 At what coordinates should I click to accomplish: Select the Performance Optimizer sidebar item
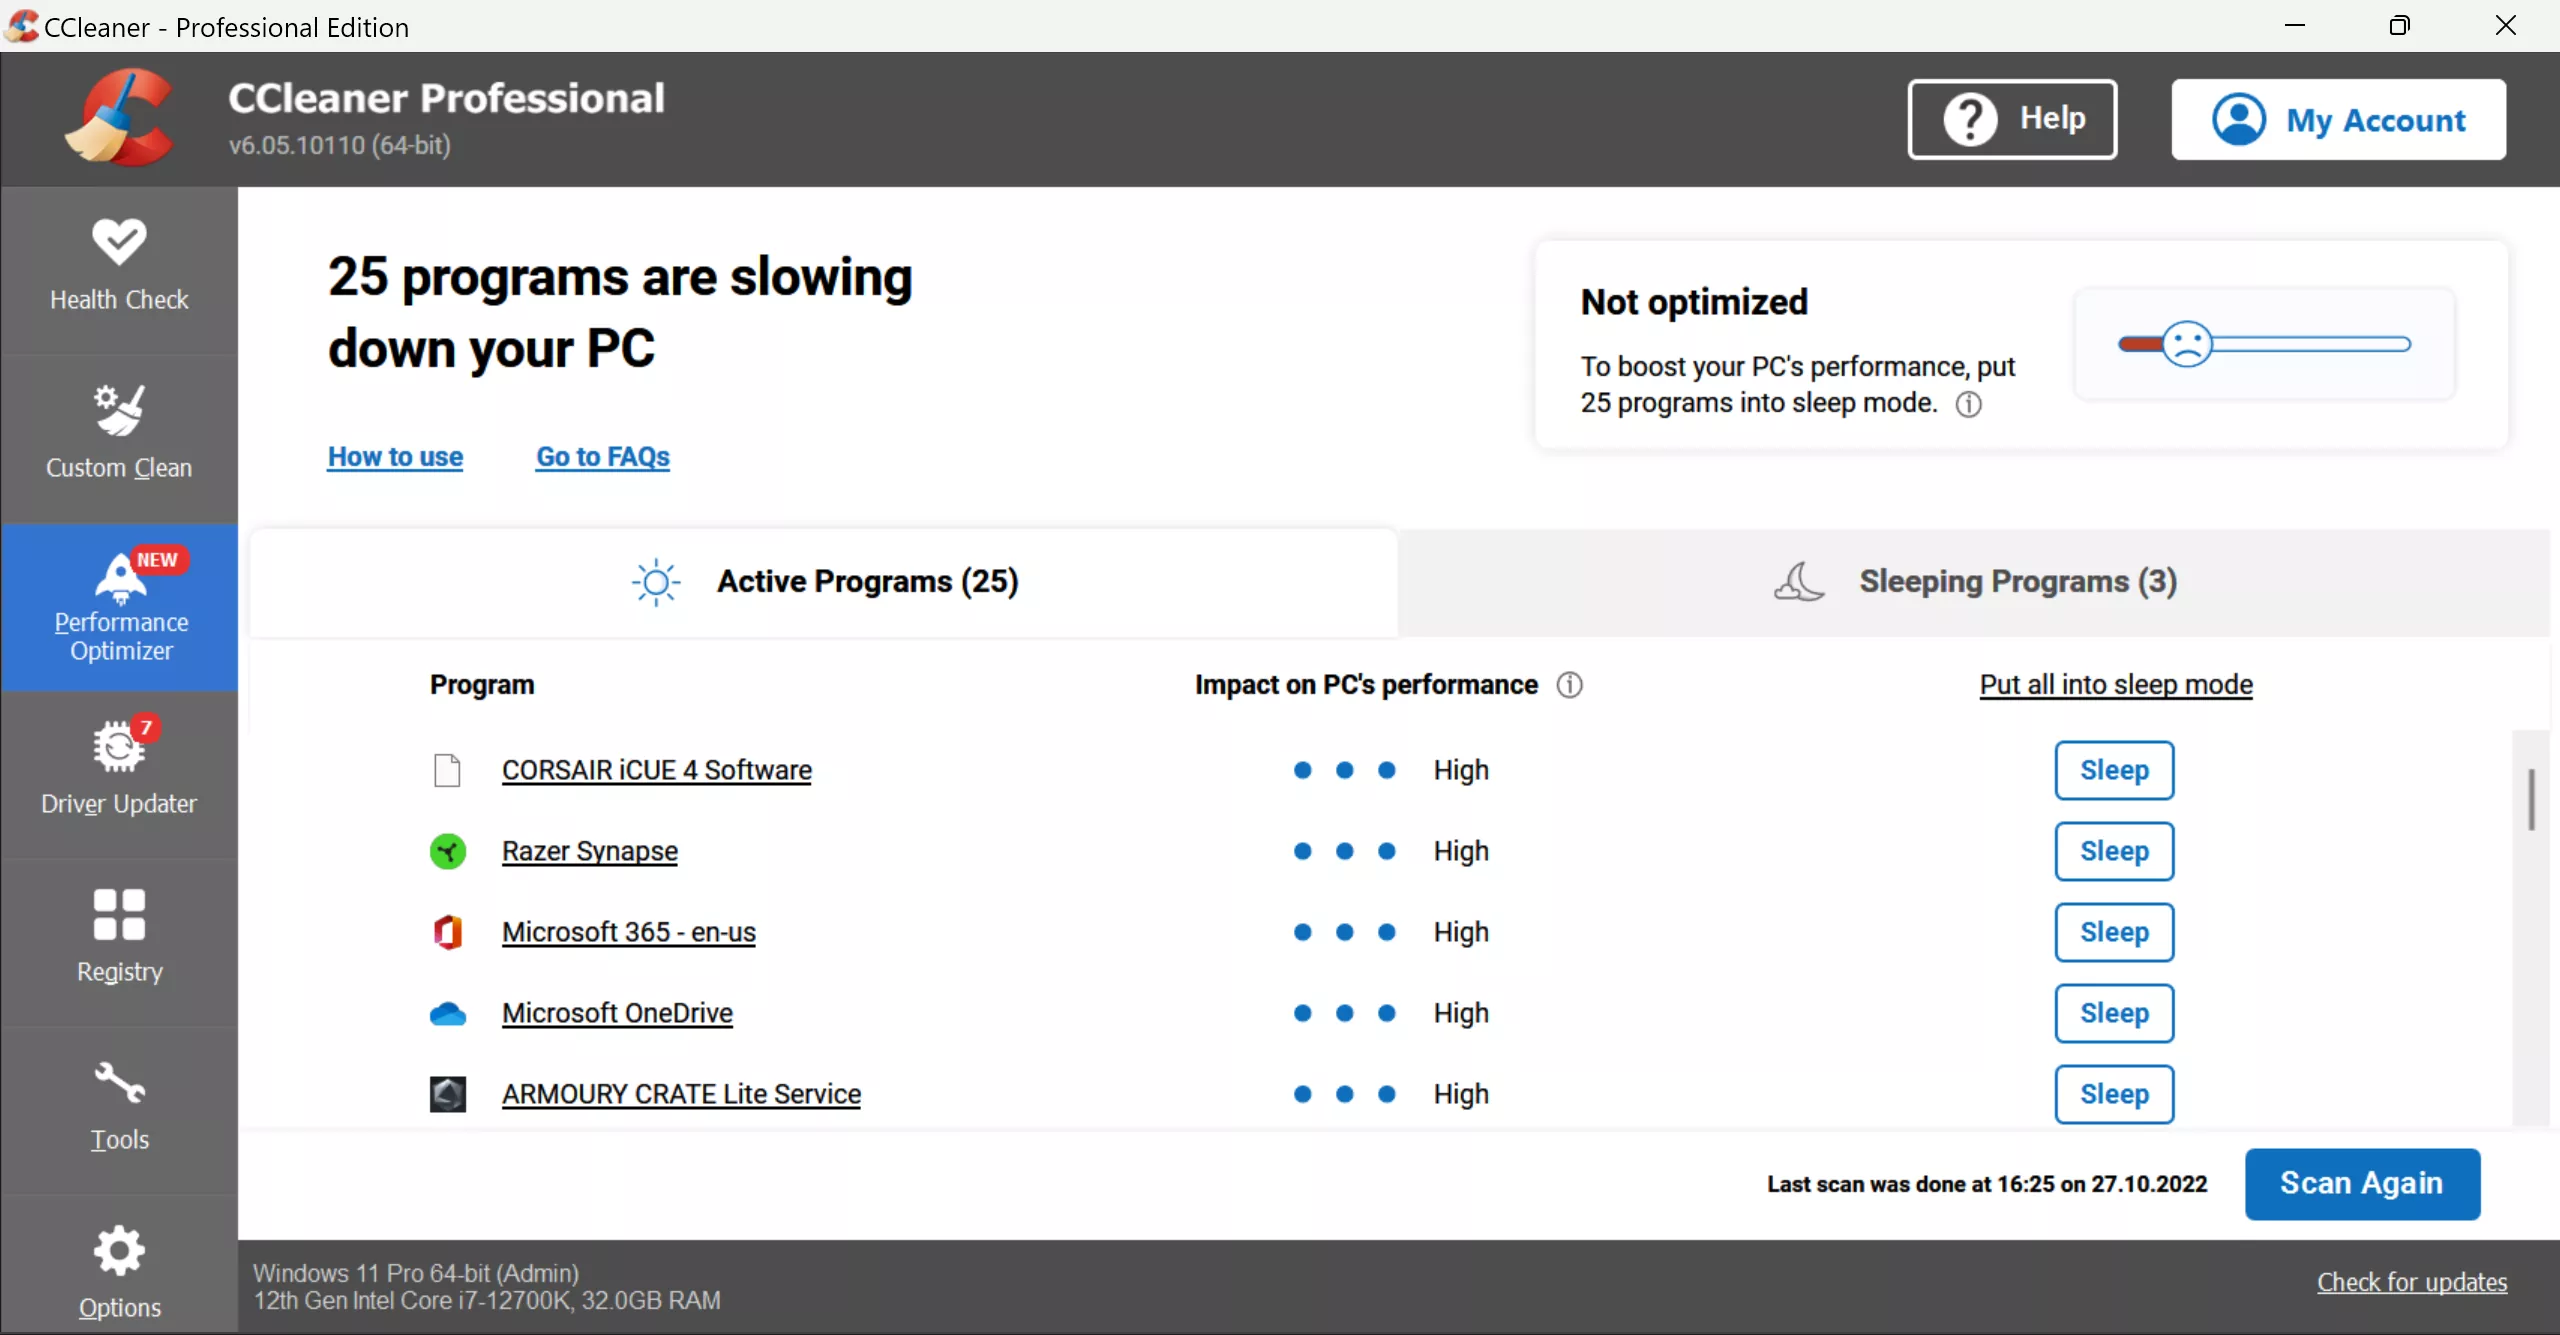pos(119,607)
